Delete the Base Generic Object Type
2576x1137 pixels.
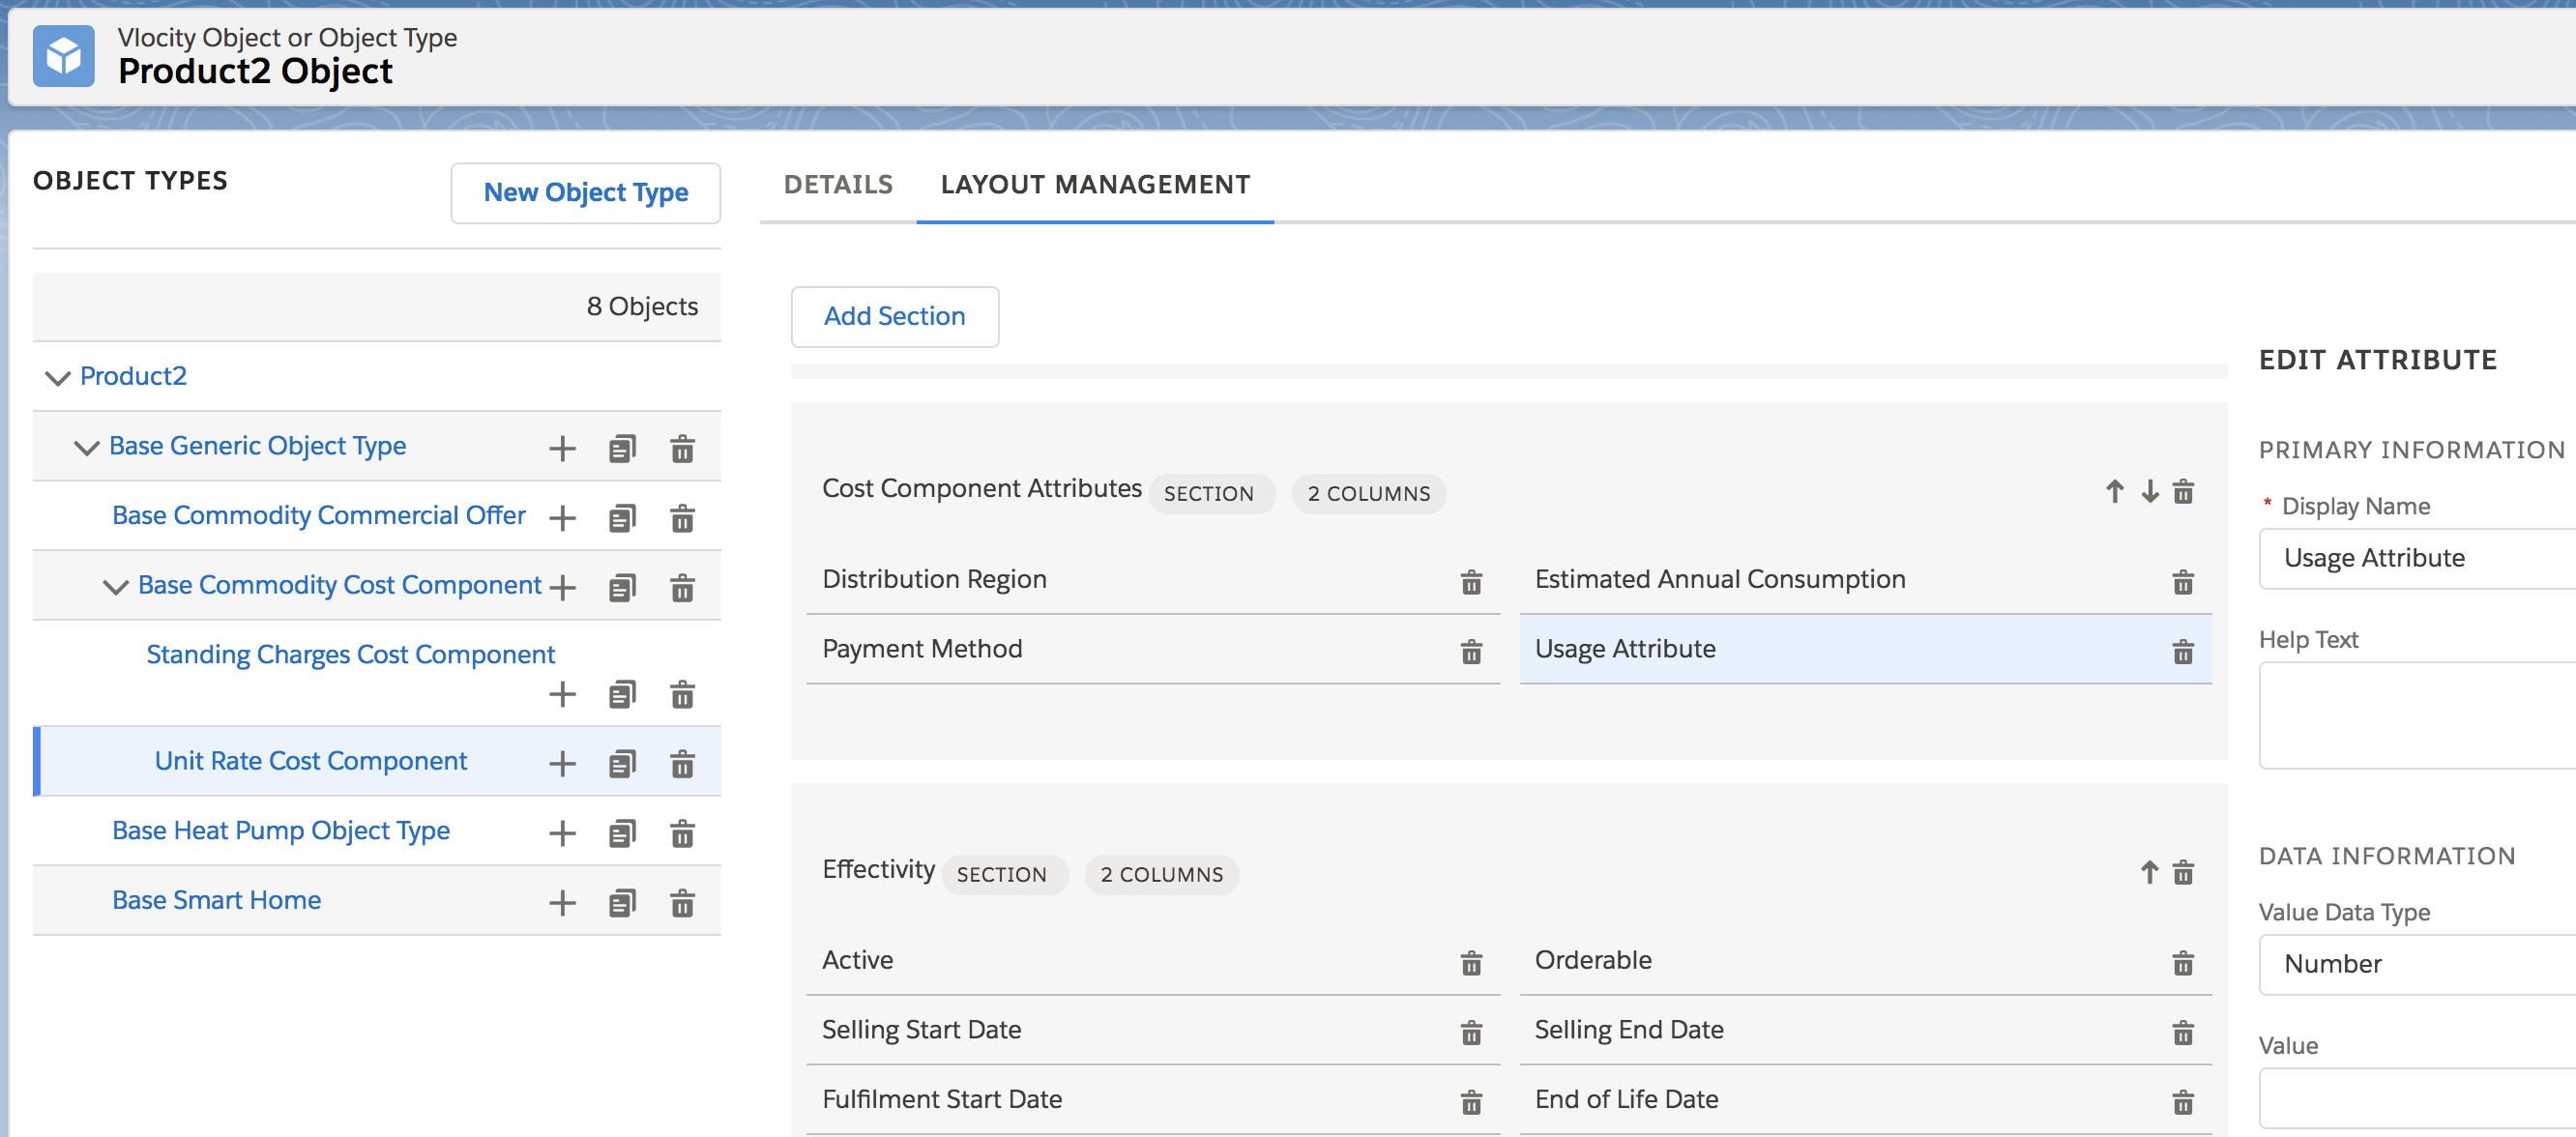682,449
